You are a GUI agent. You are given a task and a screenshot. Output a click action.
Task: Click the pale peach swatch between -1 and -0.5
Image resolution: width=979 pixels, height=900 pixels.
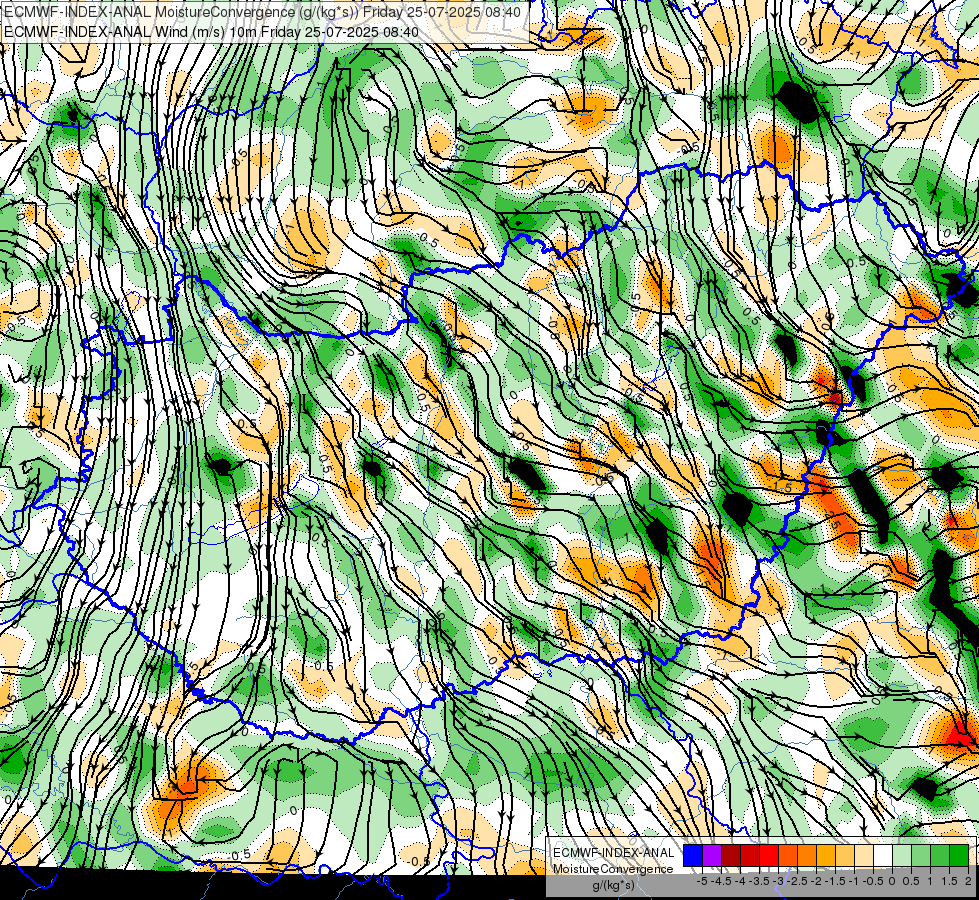(x=864, y=856)
